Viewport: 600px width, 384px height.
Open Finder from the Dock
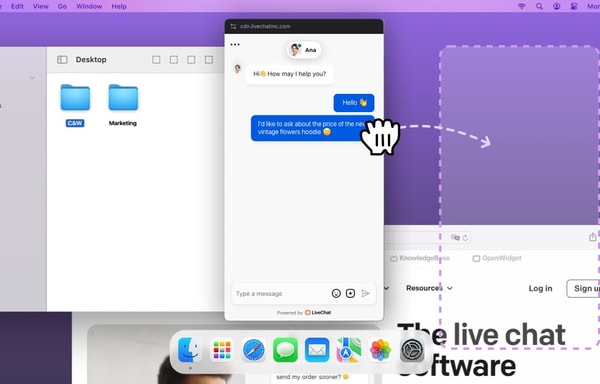click(190, 350)
